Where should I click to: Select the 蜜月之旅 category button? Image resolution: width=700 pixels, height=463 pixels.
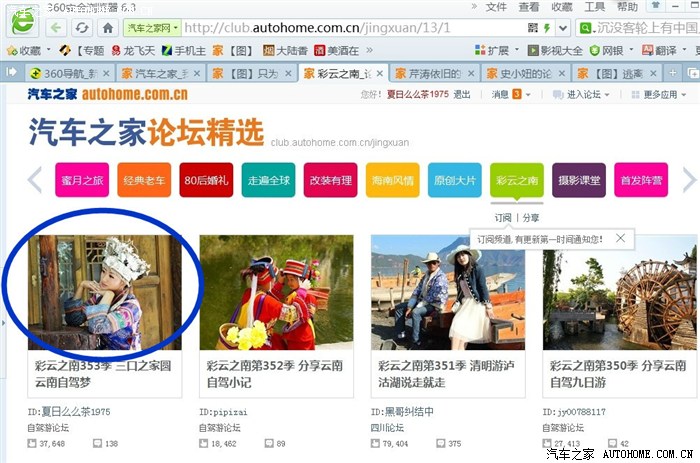coord(79,180)
